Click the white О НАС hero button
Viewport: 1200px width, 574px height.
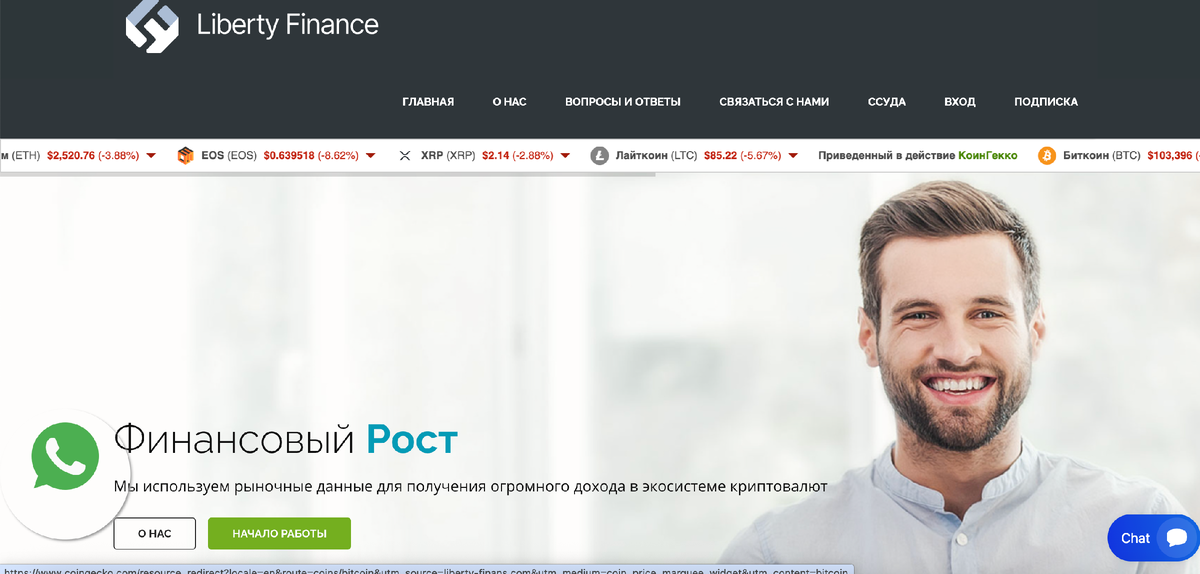[x=154, y=534]
